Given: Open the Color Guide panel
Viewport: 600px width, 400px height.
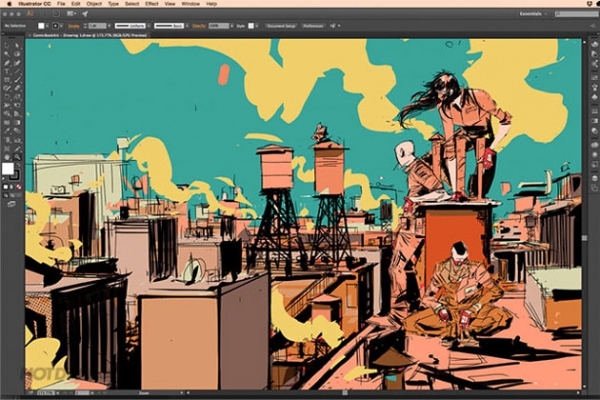Looking at the screenshot, I should point(594,54).
